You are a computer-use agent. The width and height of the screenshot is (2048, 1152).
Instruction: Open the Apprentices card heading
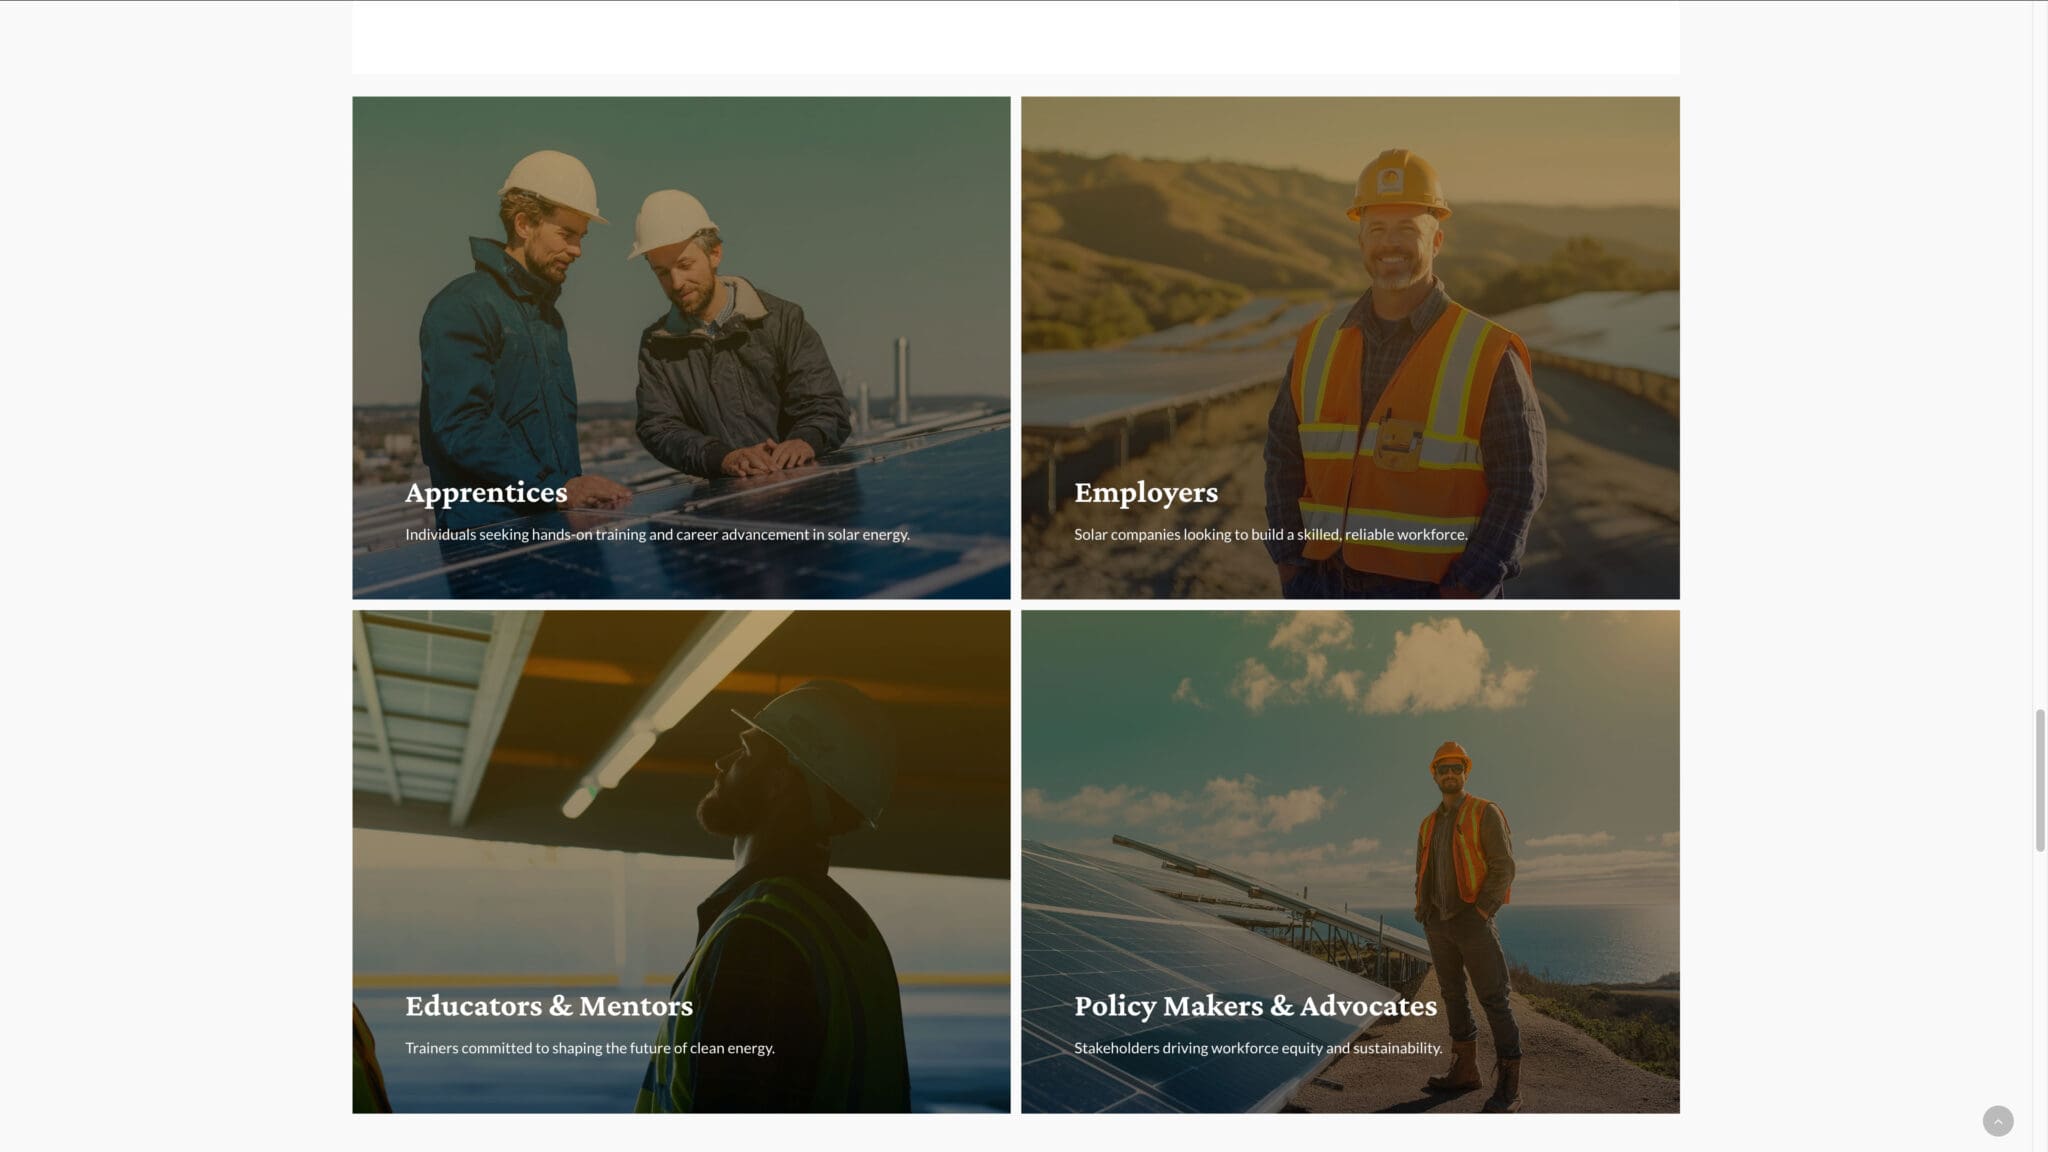tap(486, 492)
